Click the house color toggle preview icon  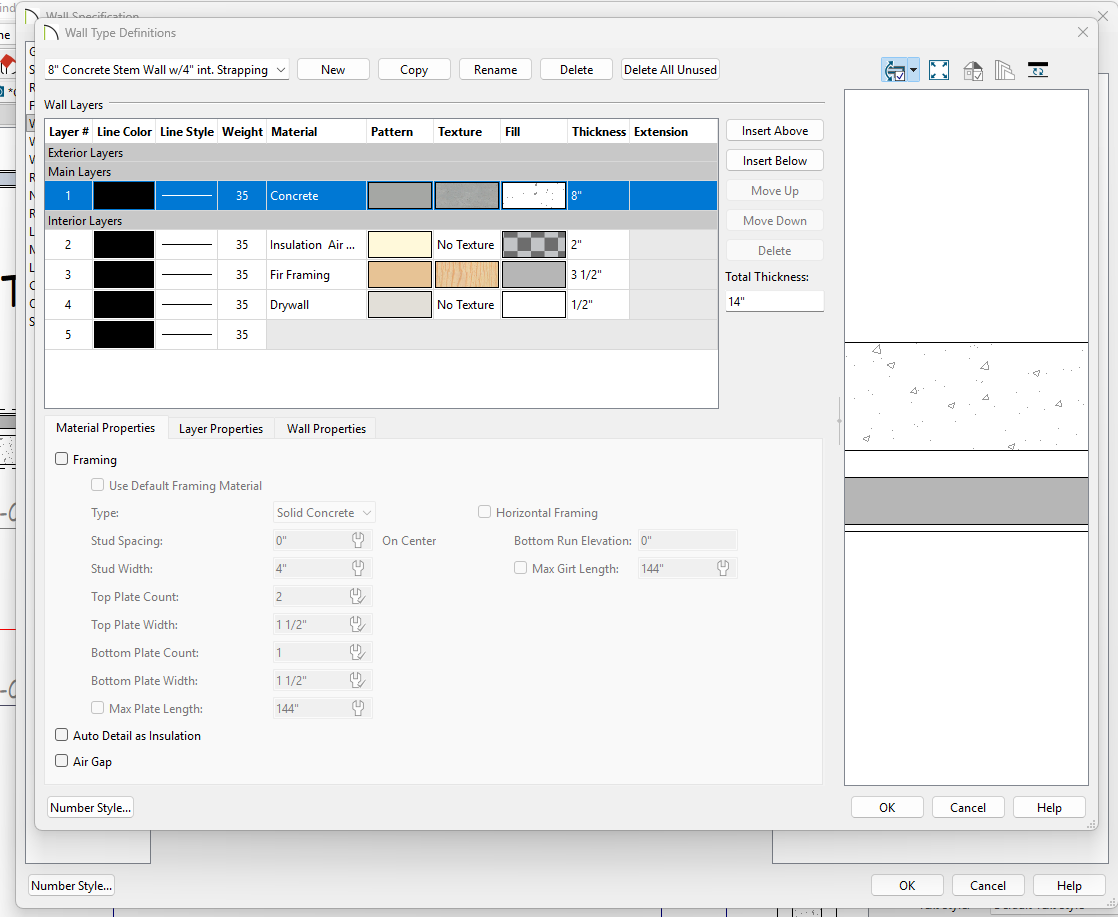(972, 70)
